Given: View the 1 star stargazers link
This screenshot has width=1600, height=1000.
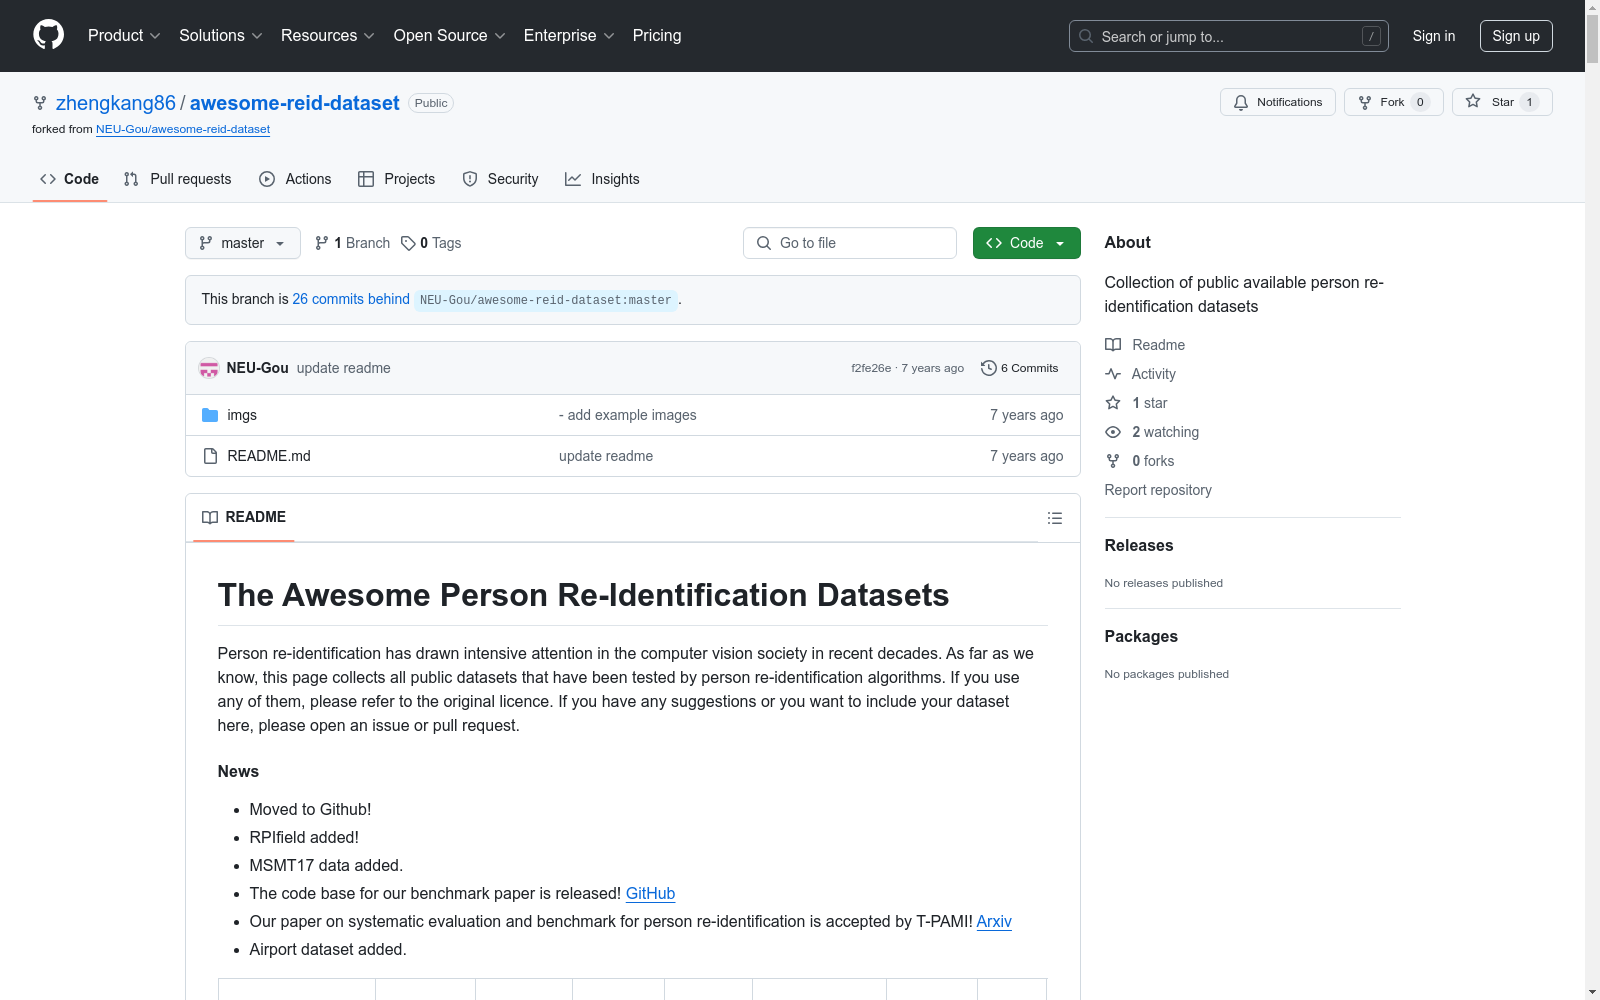Looking at the screenshot, I should tap(1136, 403).
